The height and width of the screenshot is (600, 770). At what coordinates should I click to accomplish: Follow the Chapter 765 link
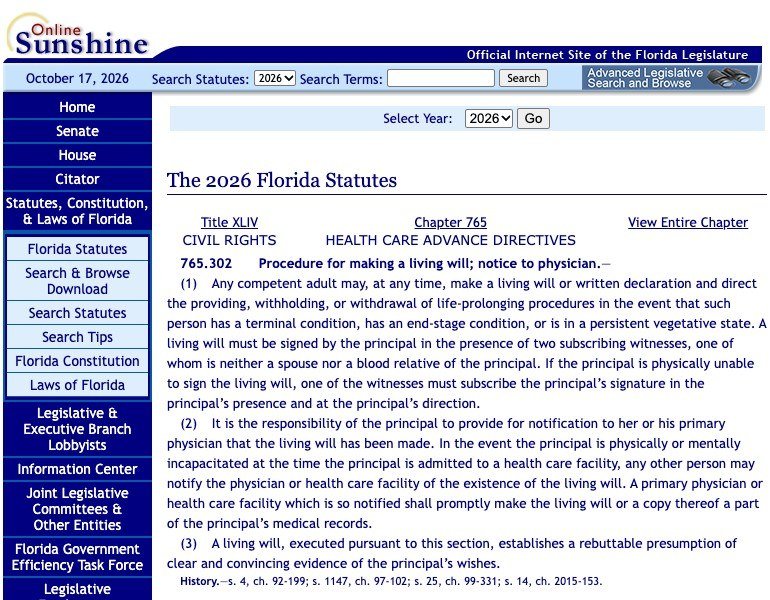(x=450, y=222)
